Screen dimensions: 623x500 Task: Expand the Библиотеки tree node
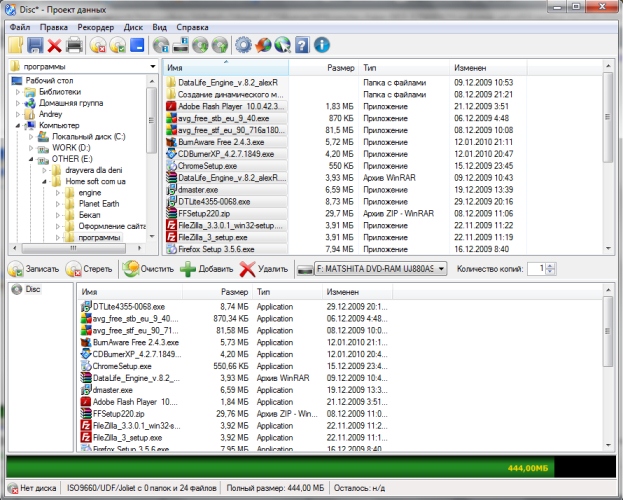tap(17, 92)
